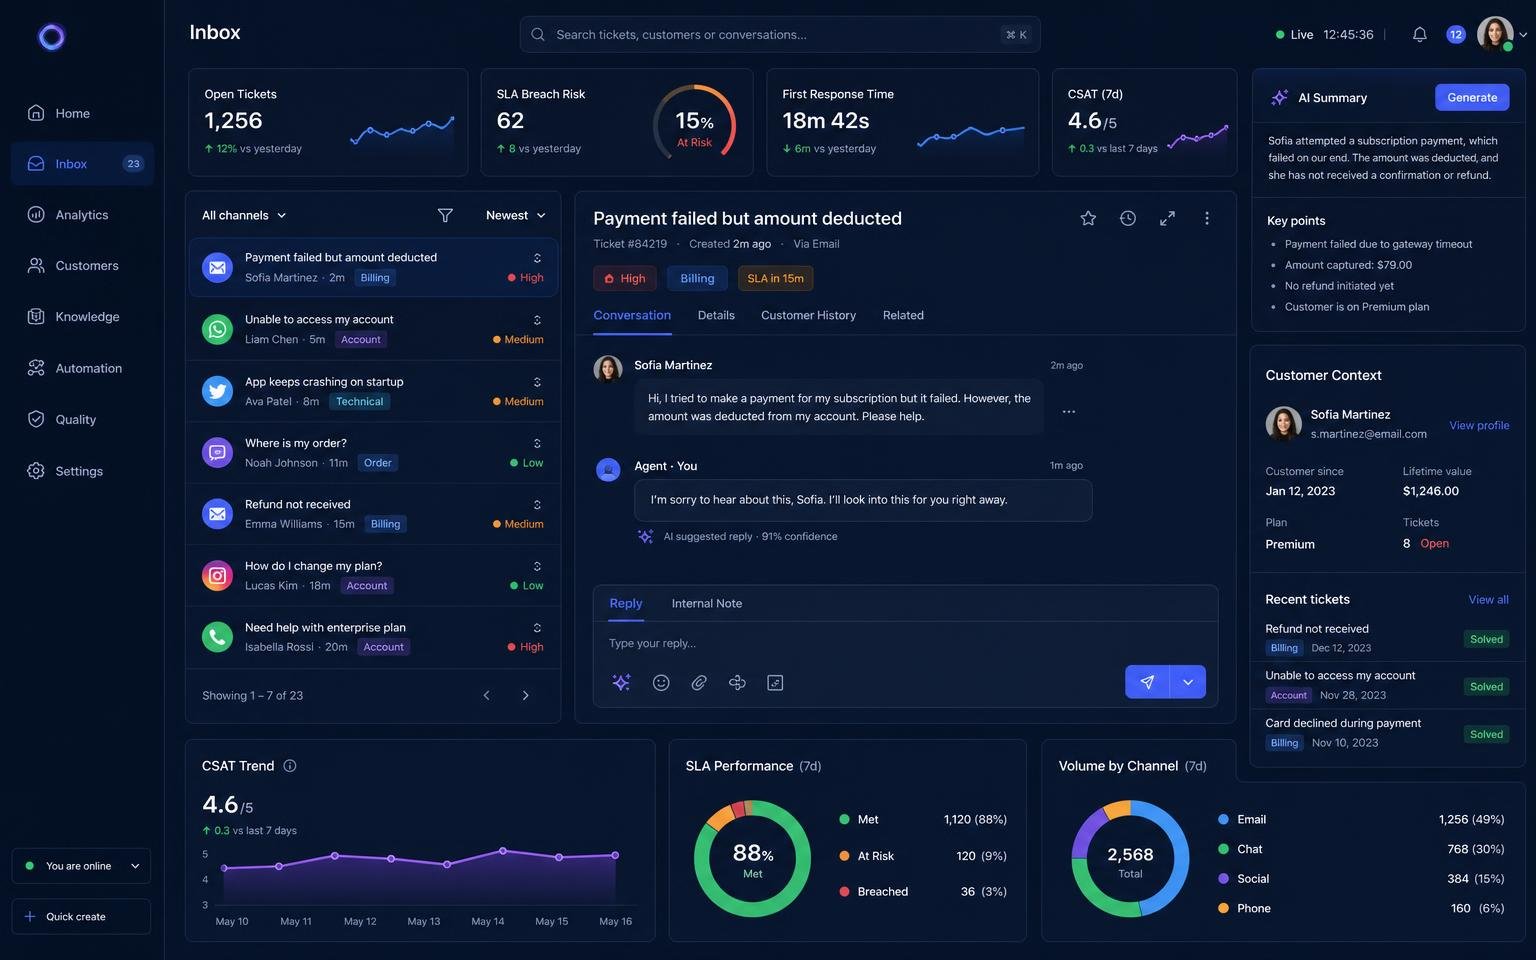
Task: Expand the Where is my order row chevron
Action: coord(537,443)
